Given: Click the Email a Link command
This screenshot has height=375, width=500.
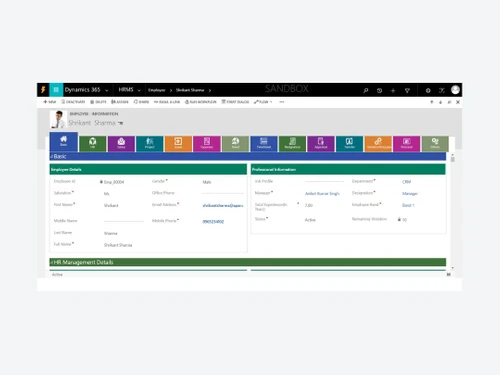Looking at the screenshot, I should (x=167, y=102).
